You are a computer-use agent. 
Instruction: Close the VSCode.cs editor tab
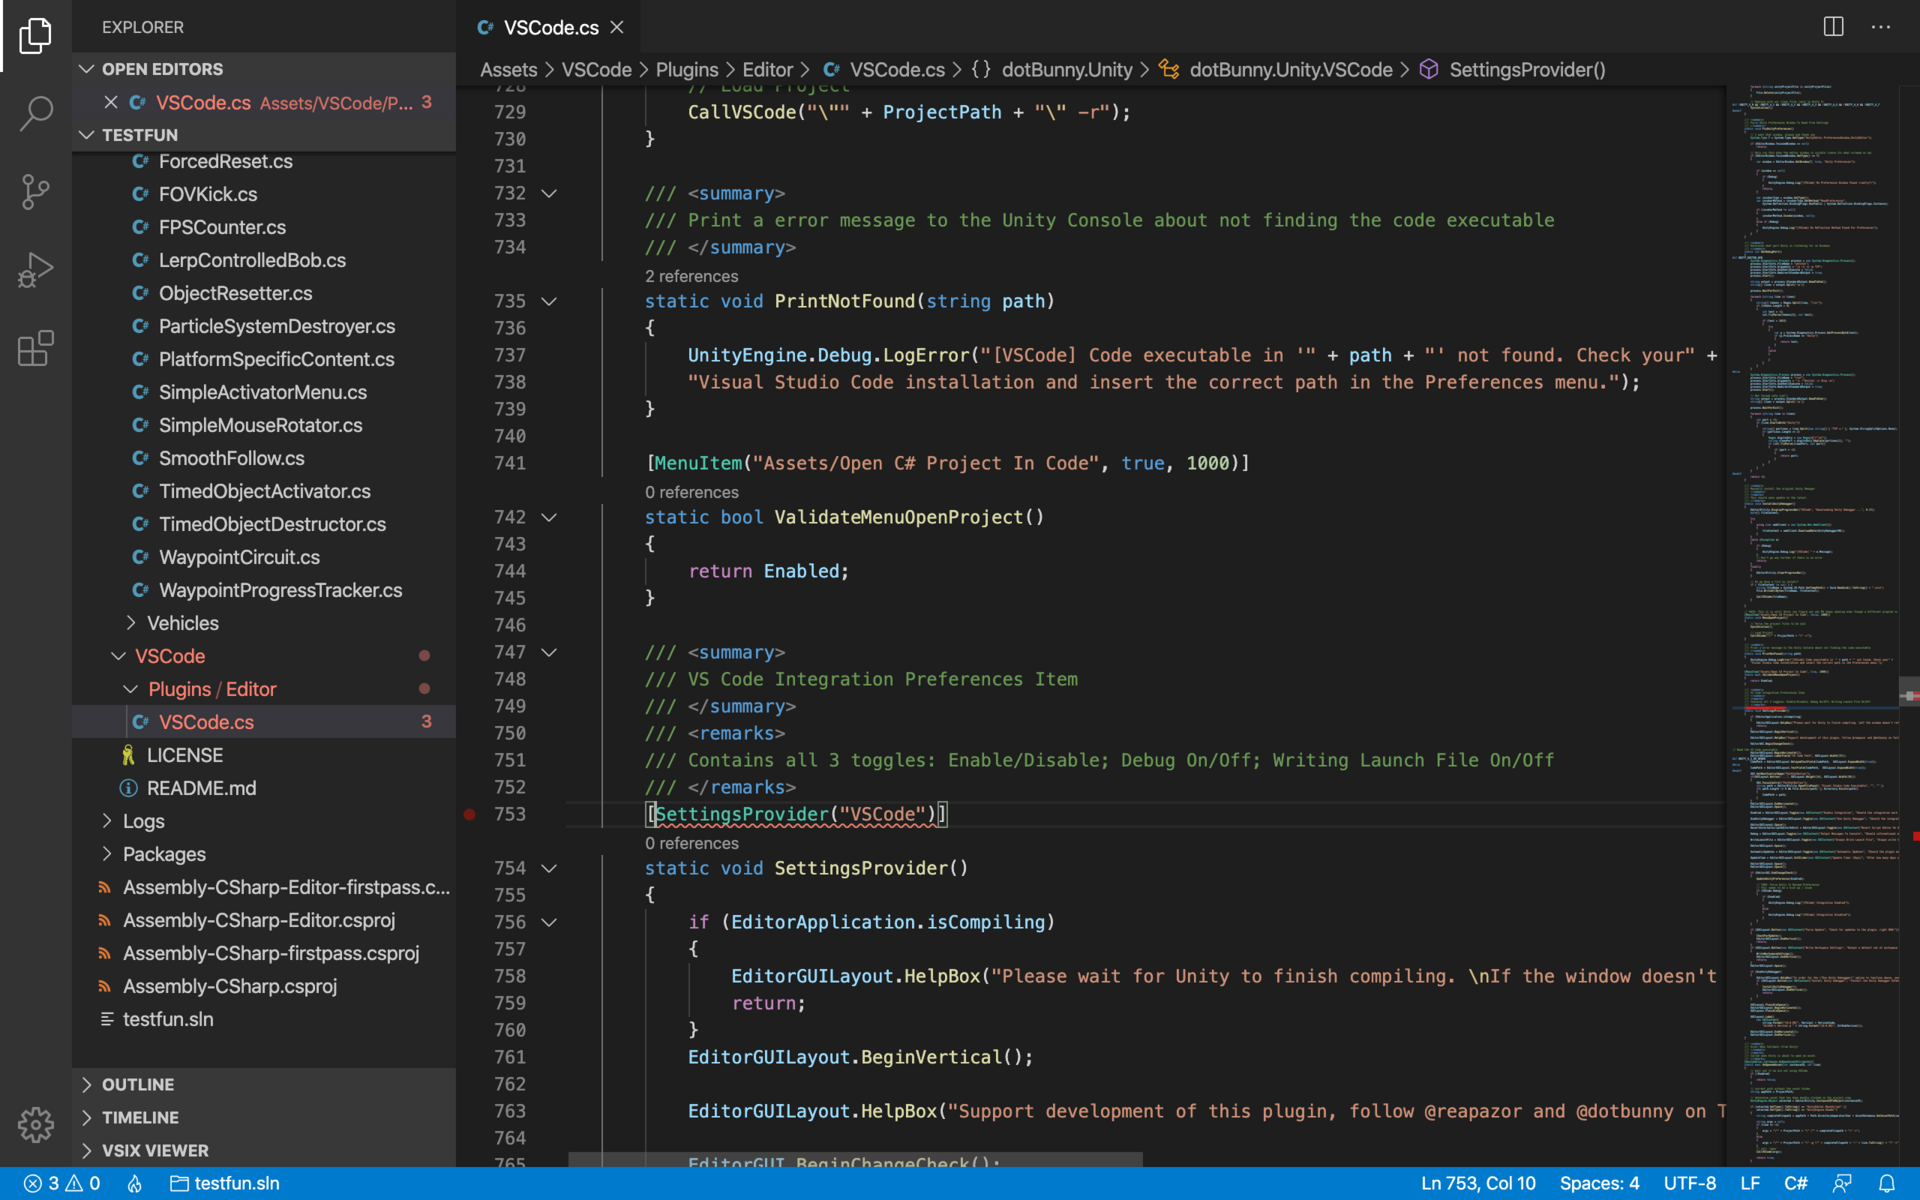click(617, 27)
